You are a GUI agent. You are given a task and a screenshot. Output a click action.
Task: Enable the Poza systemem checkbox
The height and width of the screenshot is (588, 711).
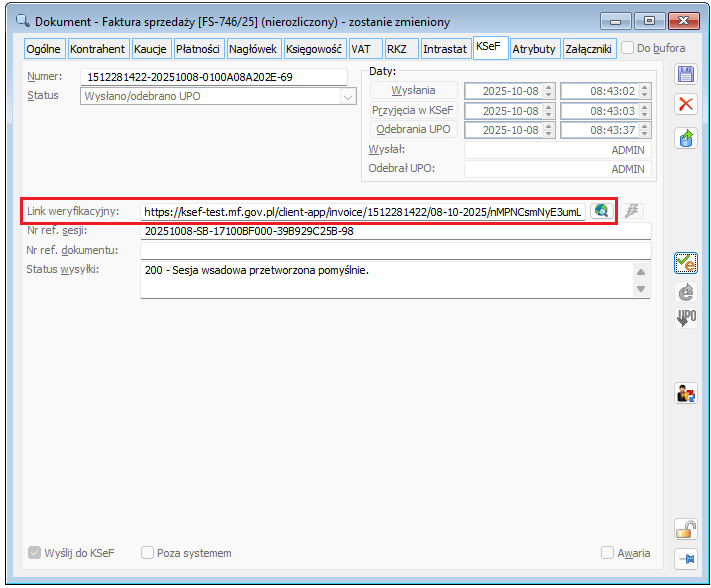tap(147, 553)
